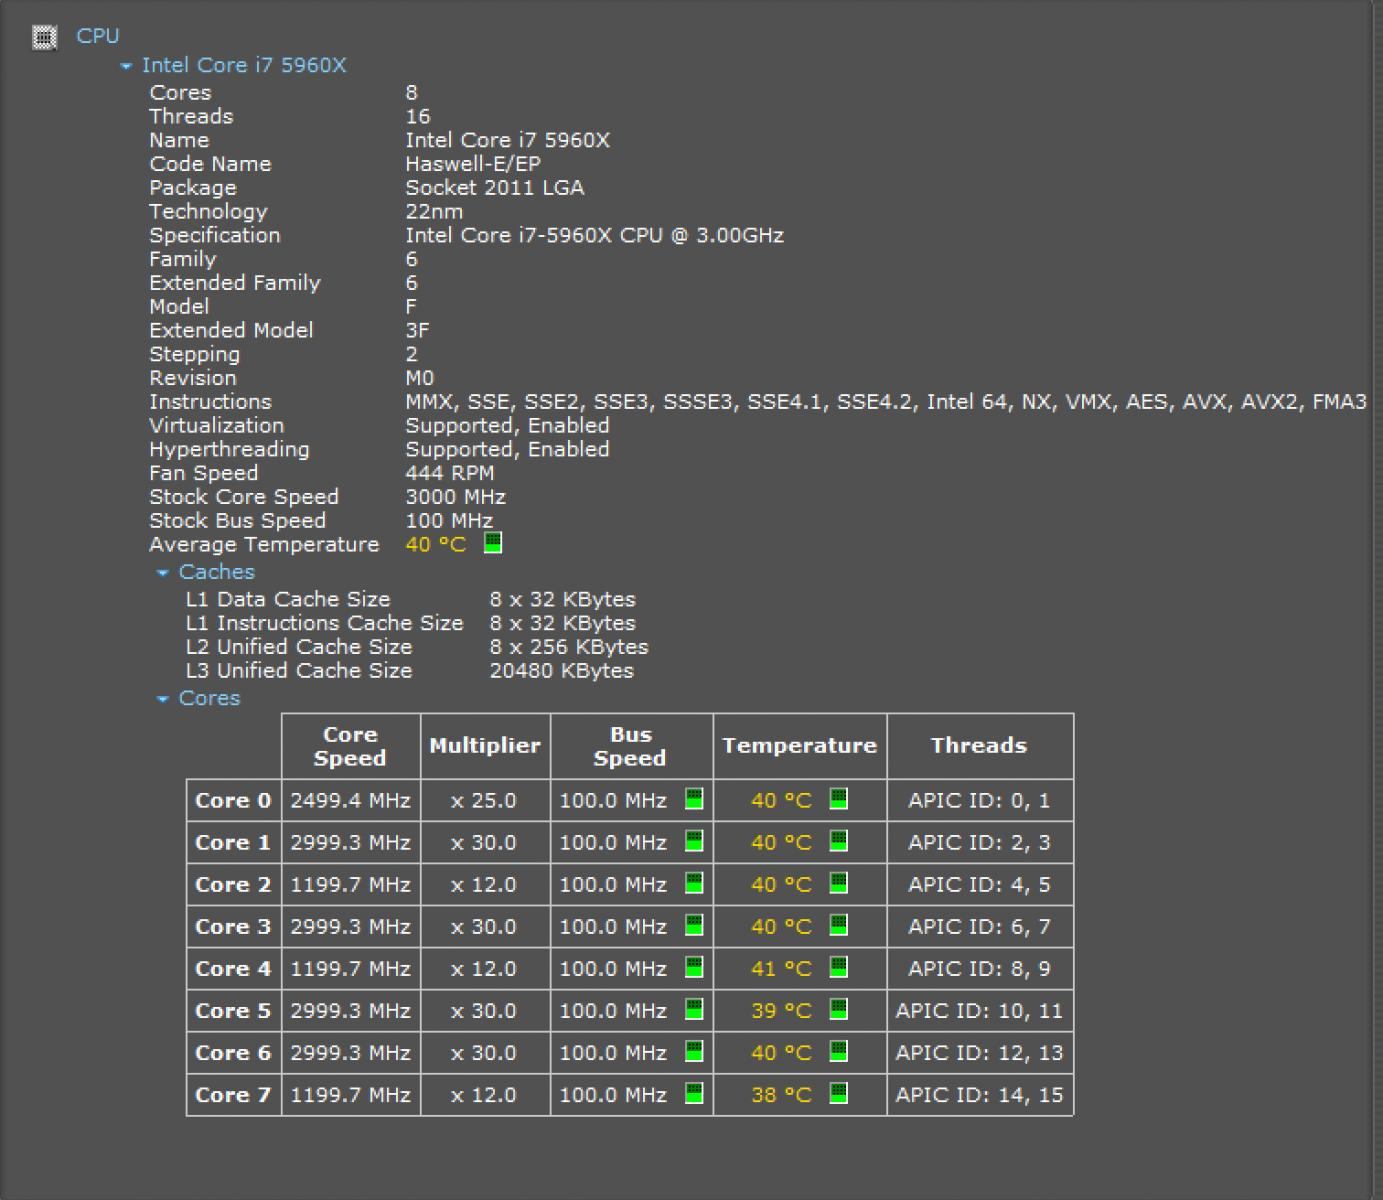Click Core 6 temperature graph icon
Screen dimensions: 1383x1200
point(839,1051)
